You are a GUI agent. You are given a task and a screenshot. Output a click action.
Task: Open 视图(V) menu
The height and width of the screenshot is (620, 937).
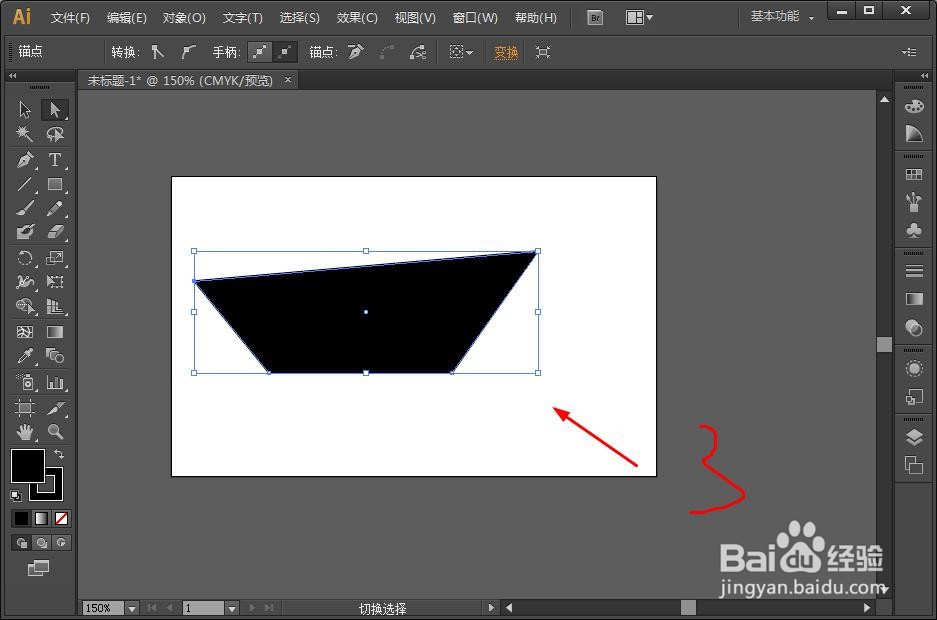tap(415, 18)
